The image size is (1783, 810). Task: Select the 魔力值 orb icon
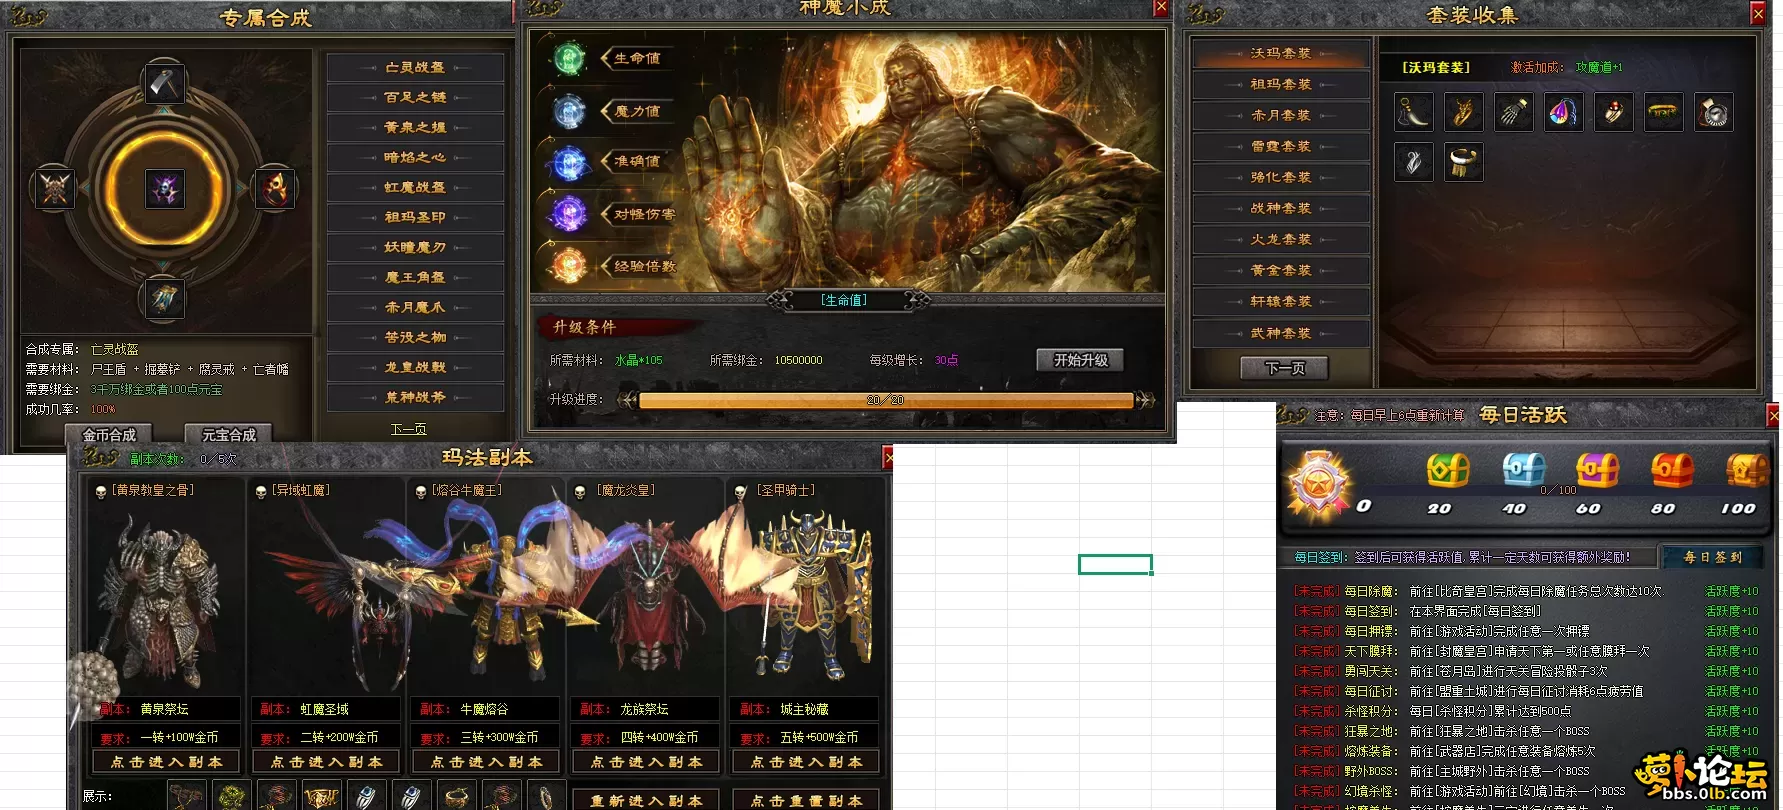(570, 111)
